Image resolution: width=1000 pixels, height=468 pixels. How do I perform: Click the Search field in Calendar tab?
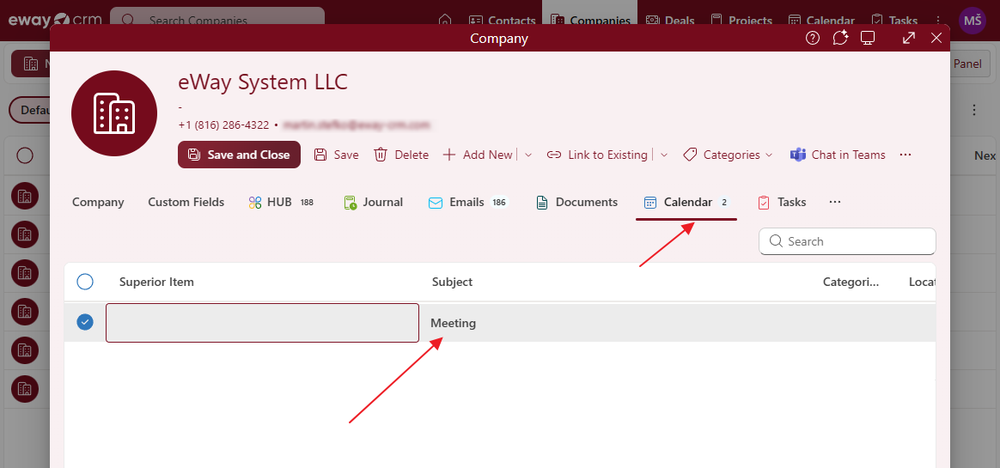[855, 241]
